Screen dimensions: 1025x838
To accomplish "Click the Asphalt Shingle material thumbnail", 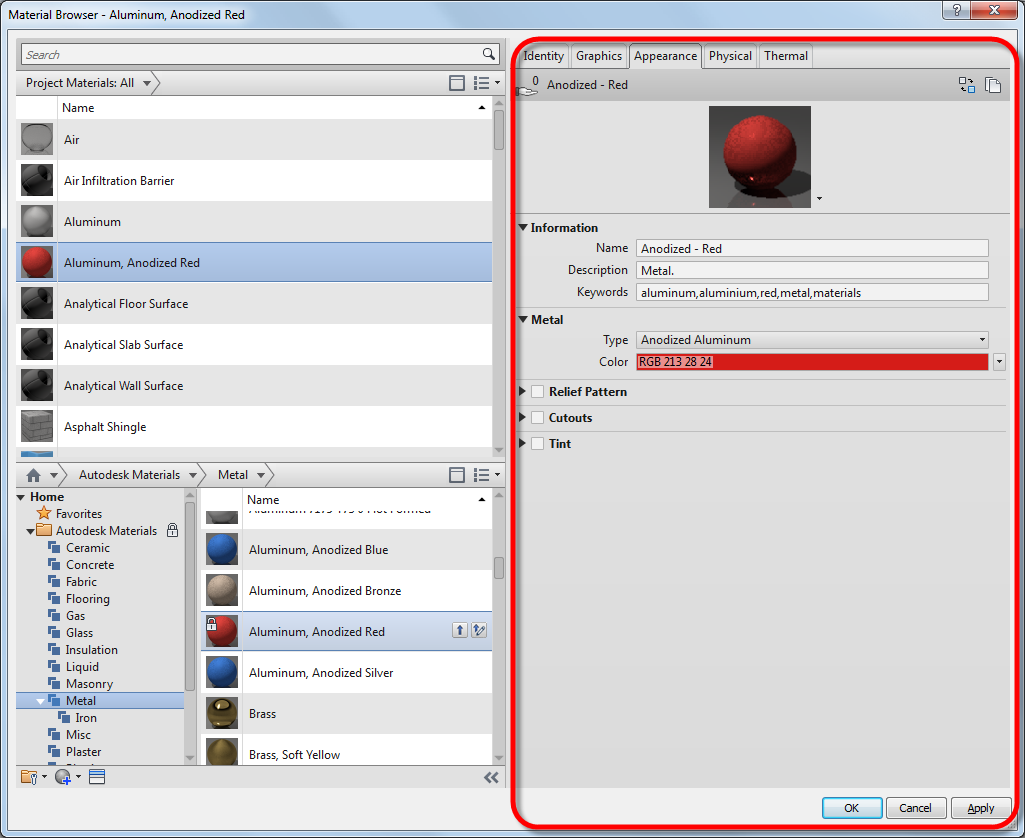I will 37,426.
